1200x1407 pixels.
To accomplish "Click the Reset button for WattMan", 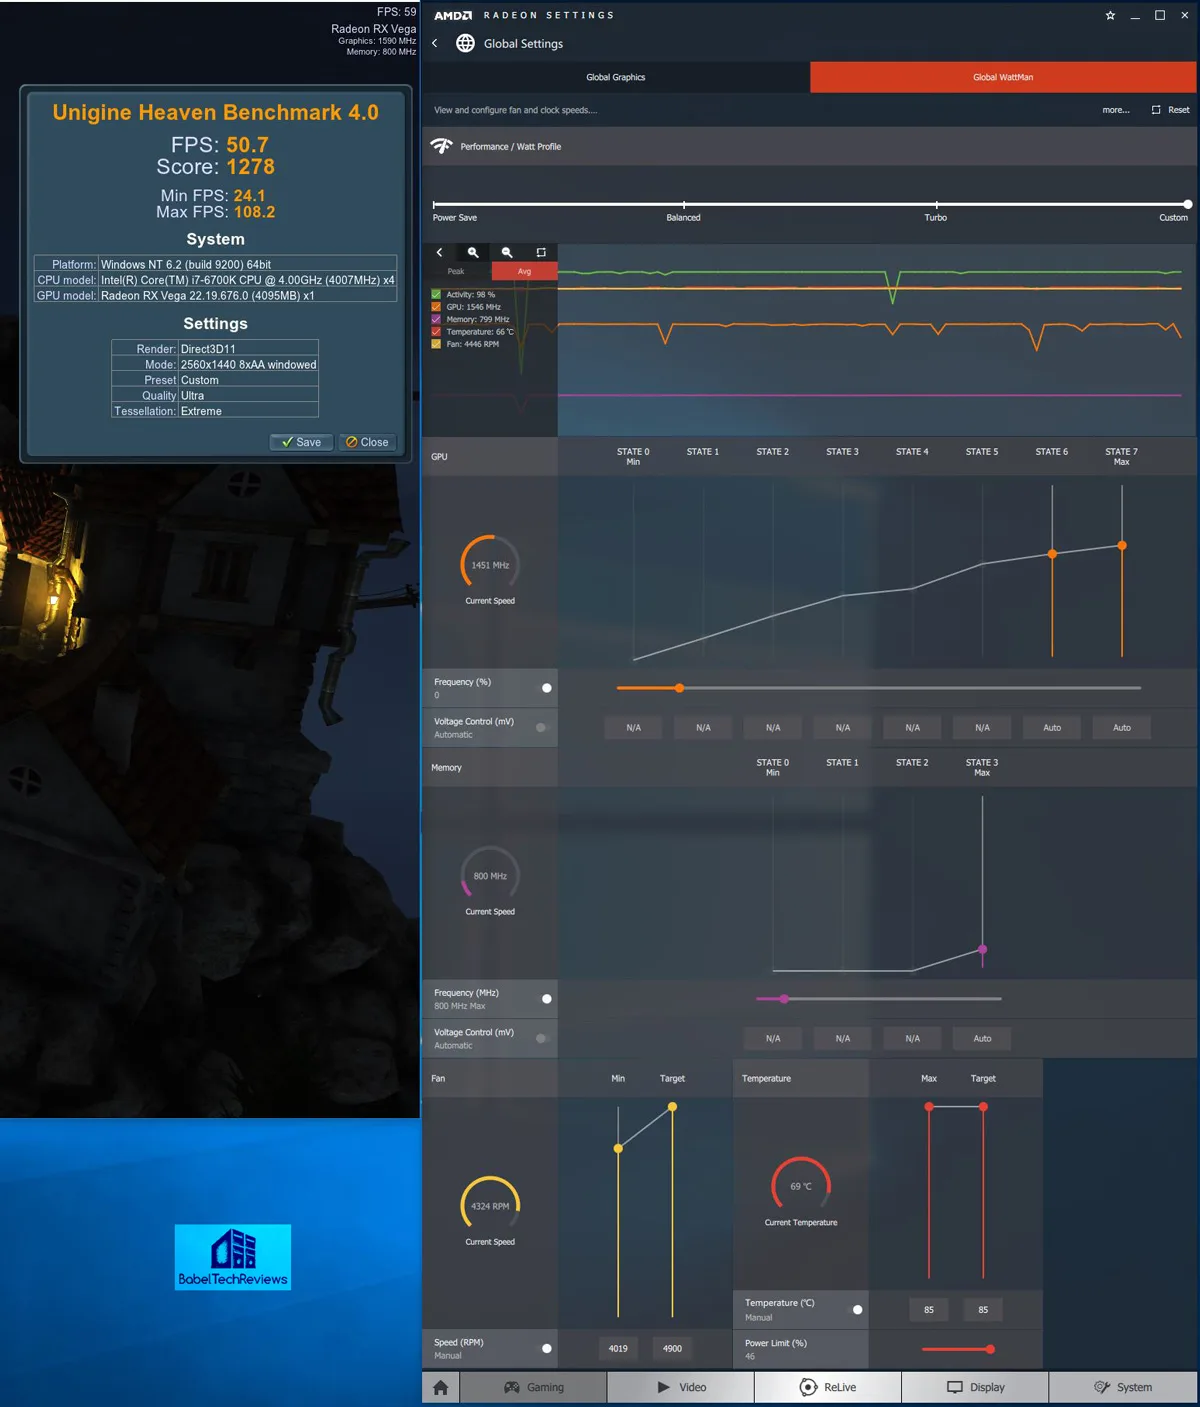I will 1171,110.
